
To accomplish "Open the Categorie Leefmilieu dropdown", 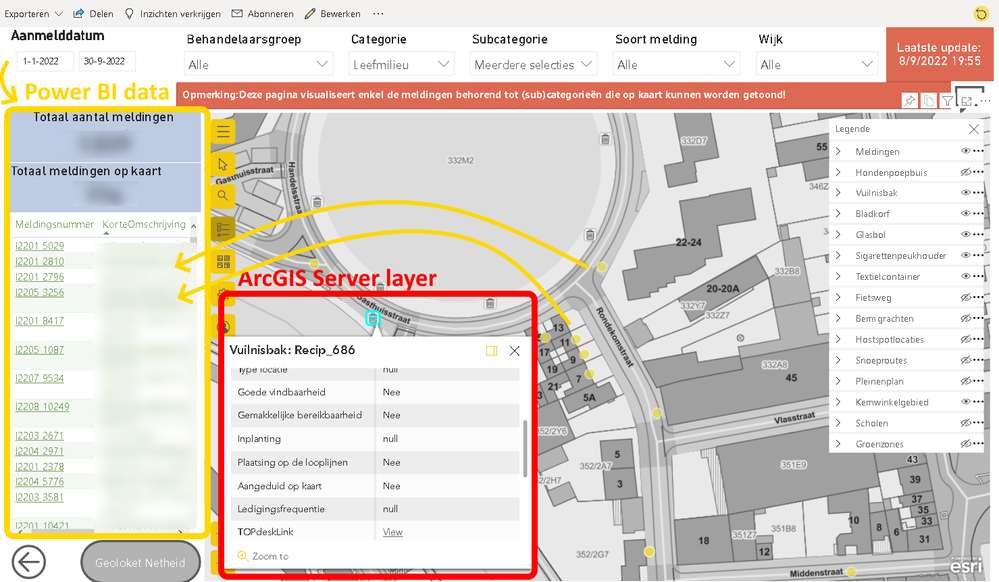I will coord(401,64).
